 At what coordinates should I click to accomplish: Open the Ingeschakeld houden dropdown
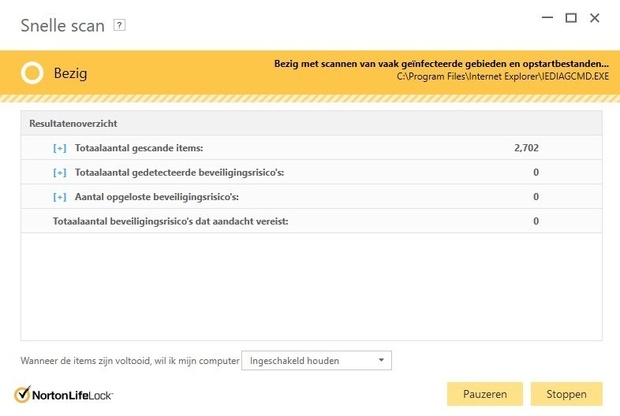[x=317, y=360]
